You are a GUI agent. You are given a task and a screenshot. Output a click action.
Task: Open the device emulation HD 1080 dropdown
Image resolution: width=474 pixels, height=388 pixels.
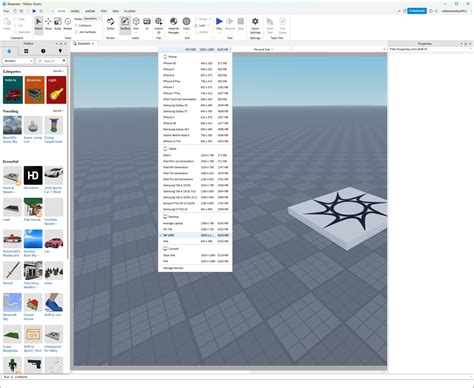coord(195,49)
